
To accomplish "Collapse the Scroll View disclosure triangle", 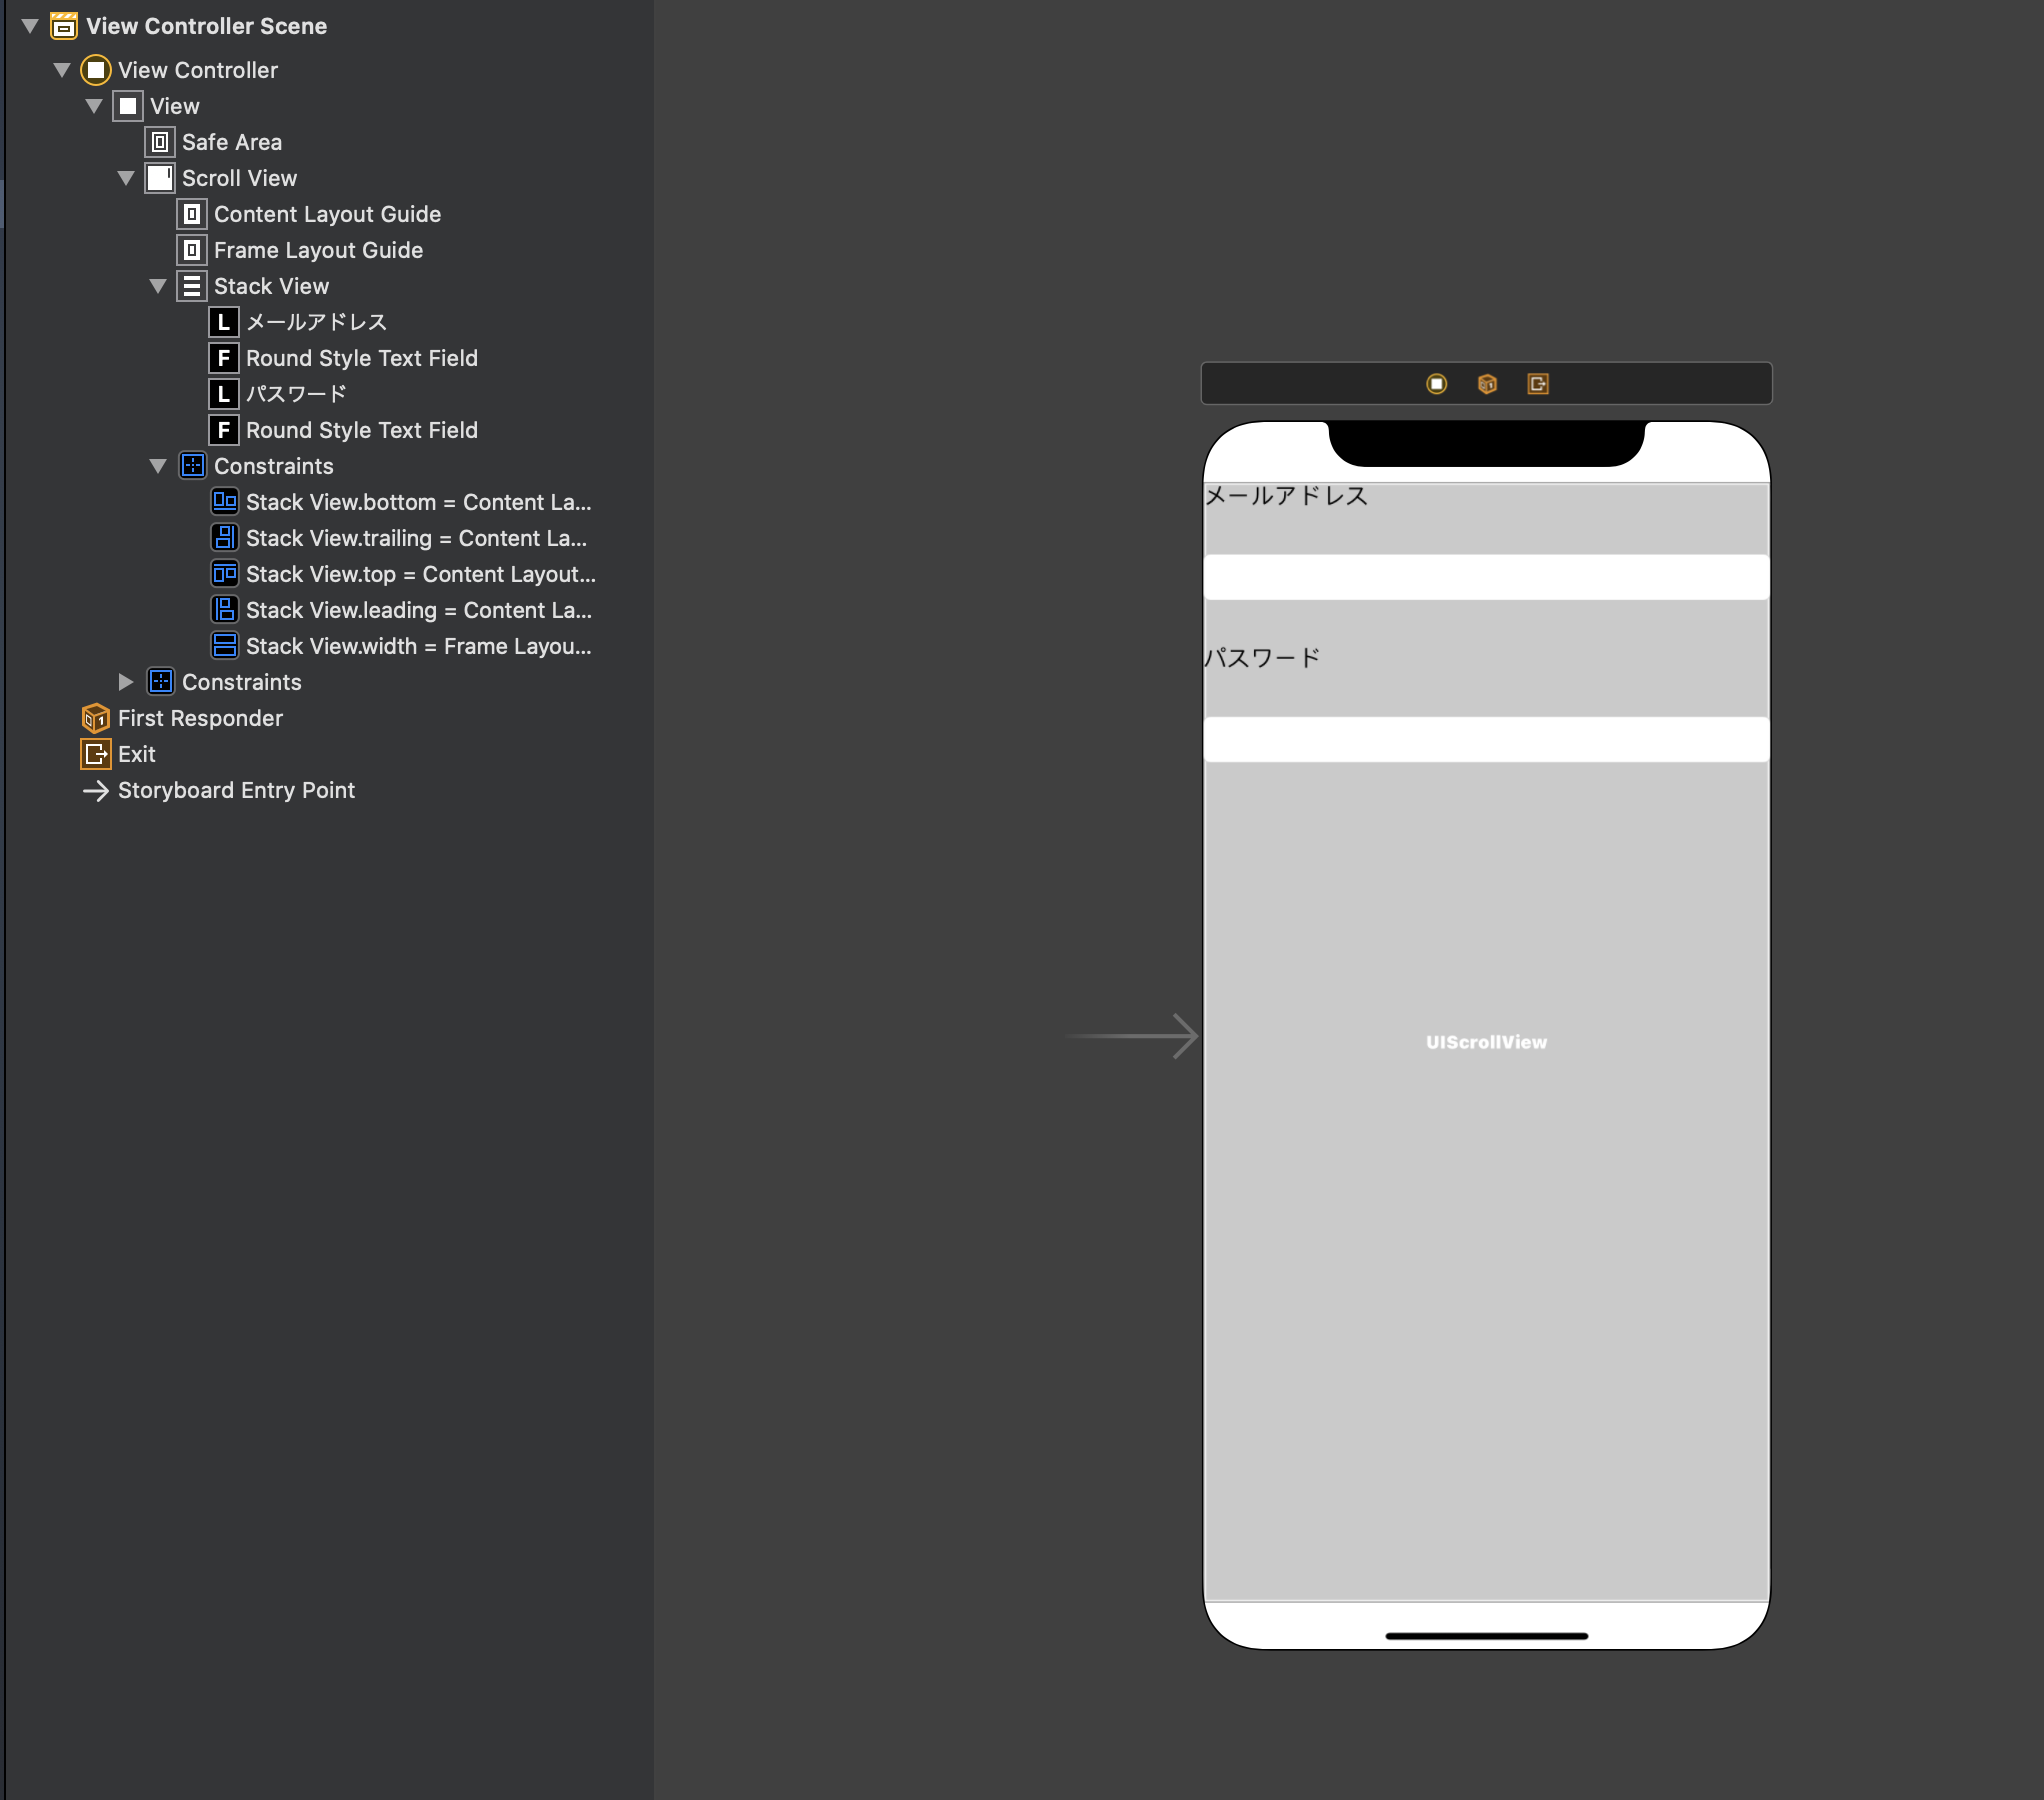I will pos(126,178).
